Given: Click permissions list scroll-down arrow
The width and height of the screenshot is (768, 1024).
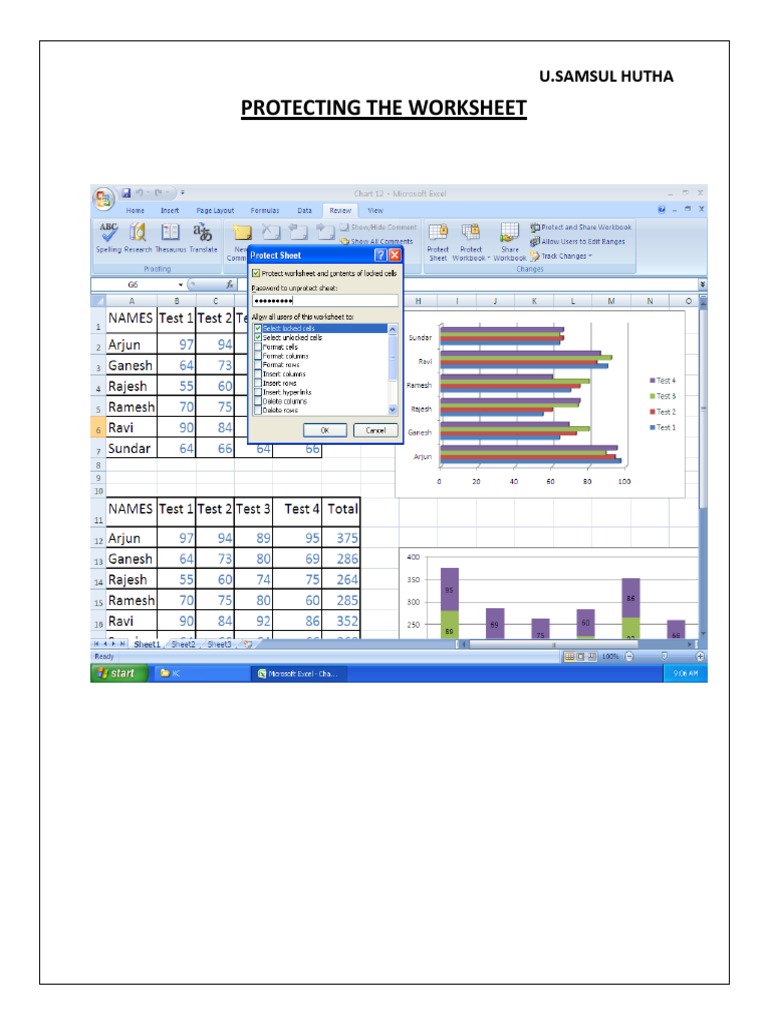Looking at the screenshot, I should (x=392, y=410).
